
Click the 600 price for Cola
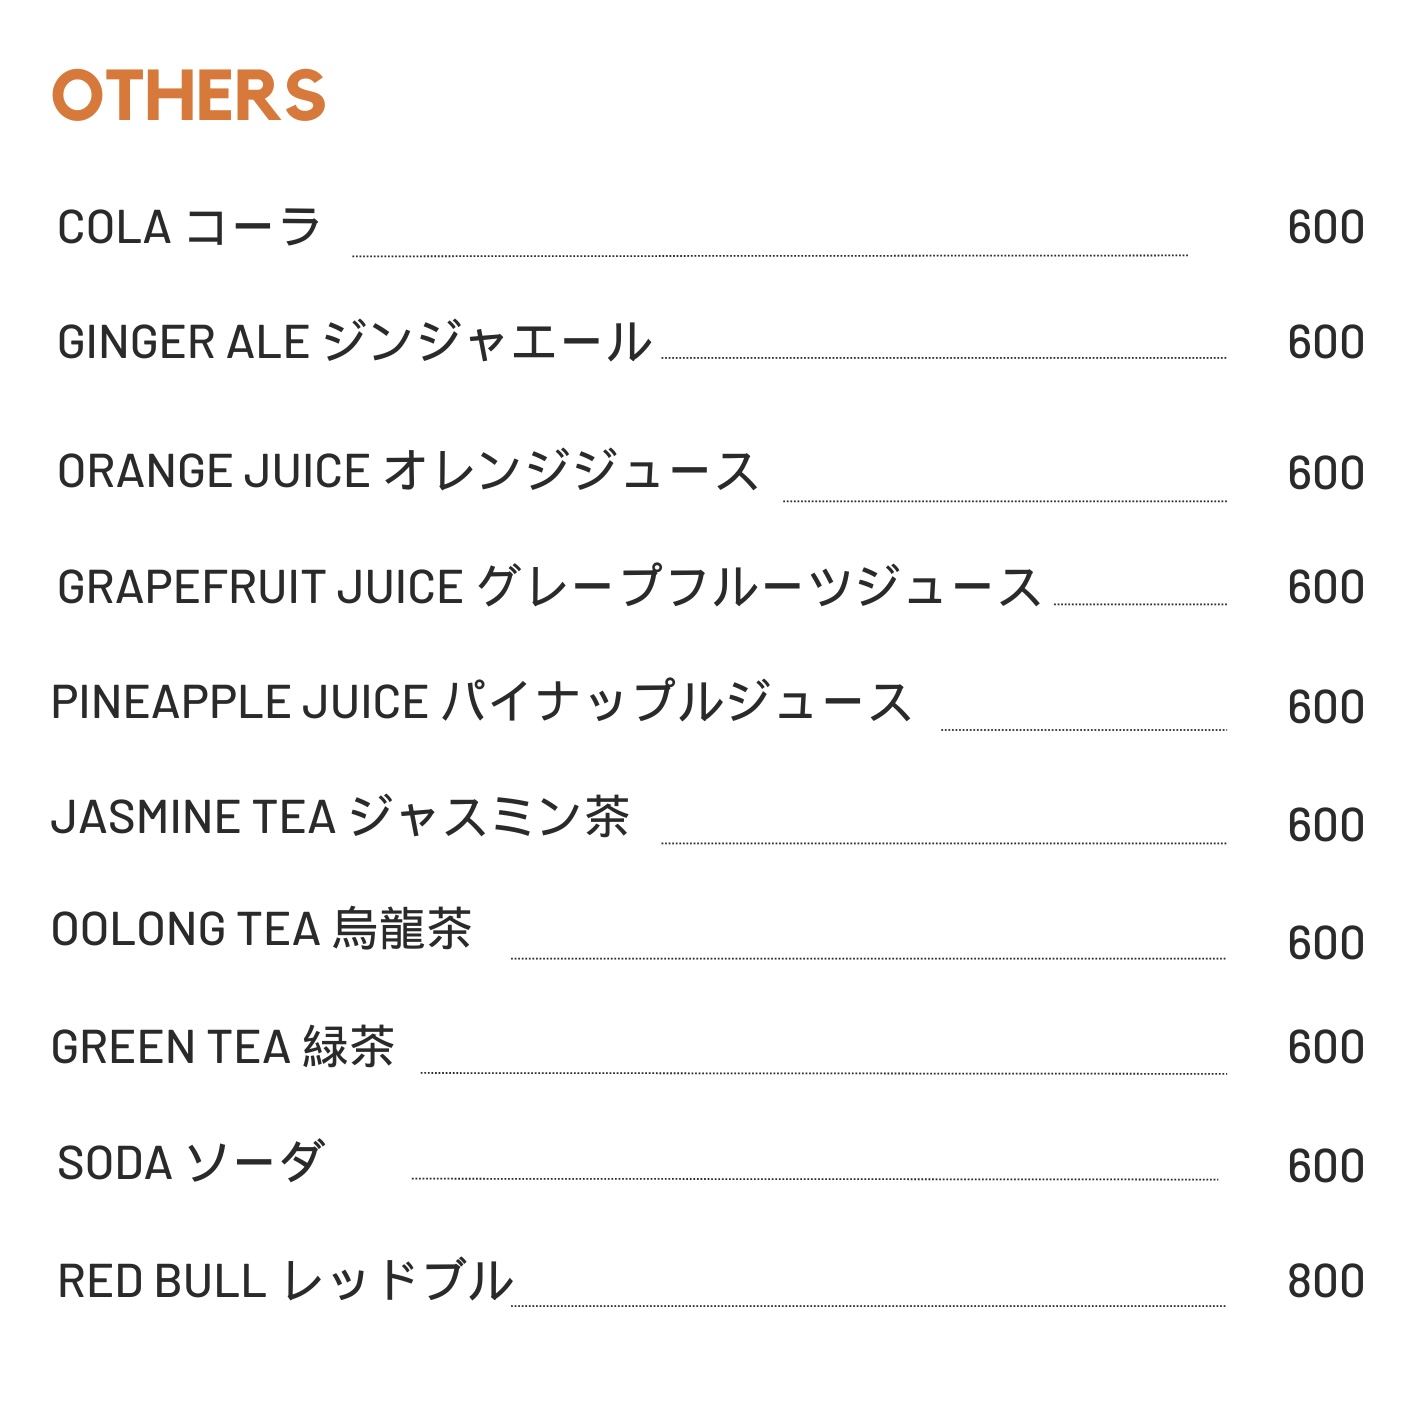1326,228
